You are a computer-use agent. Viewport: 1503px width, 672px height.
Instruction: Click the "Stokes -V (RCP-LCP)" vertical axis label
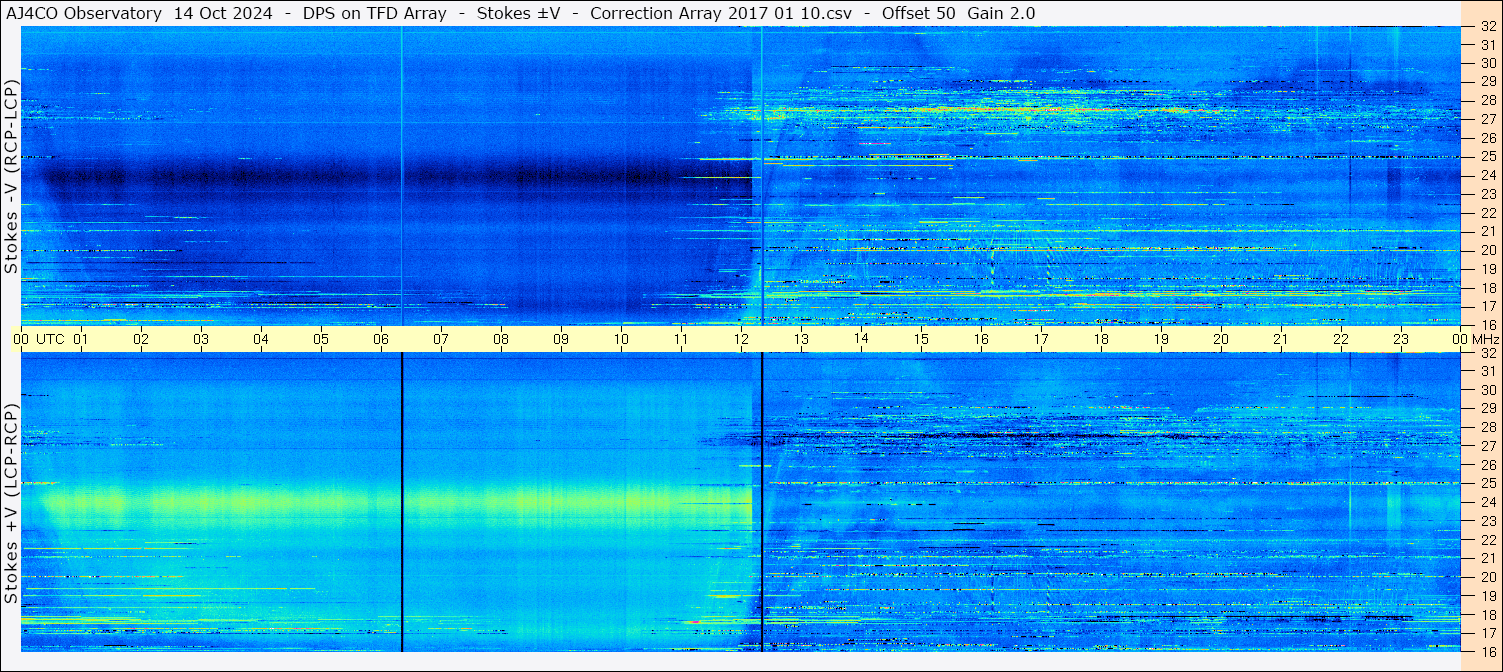click(10, 176)
